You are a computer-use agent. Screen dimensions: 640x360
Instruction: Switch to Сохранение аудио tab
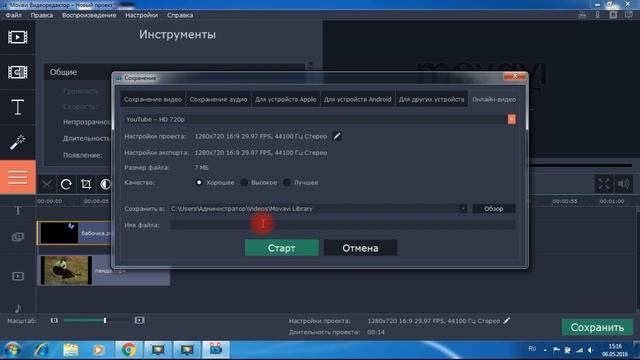[218, 99]
